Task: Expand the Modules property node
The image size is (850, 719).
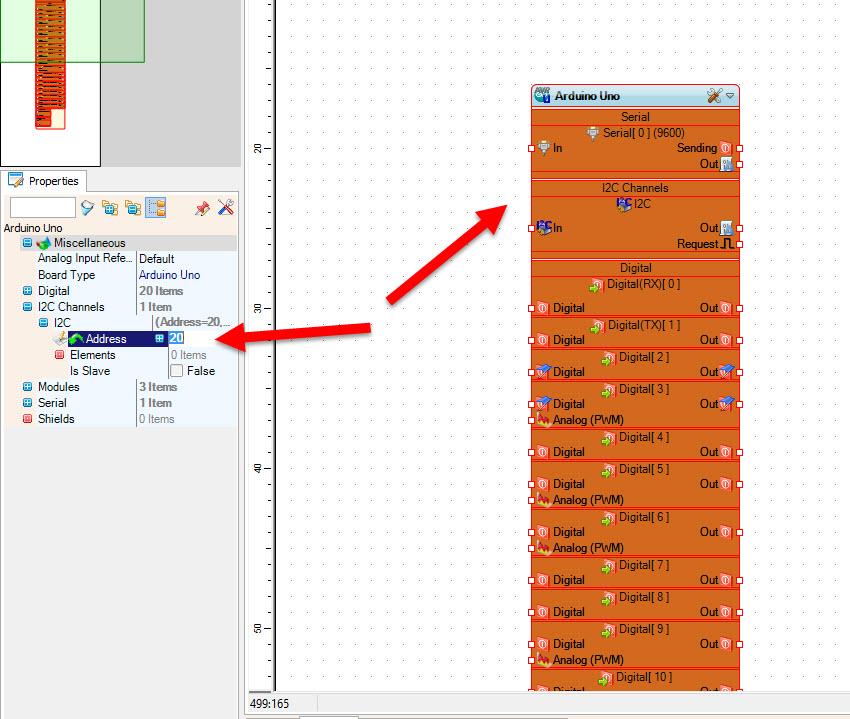Action: point(27,387)
